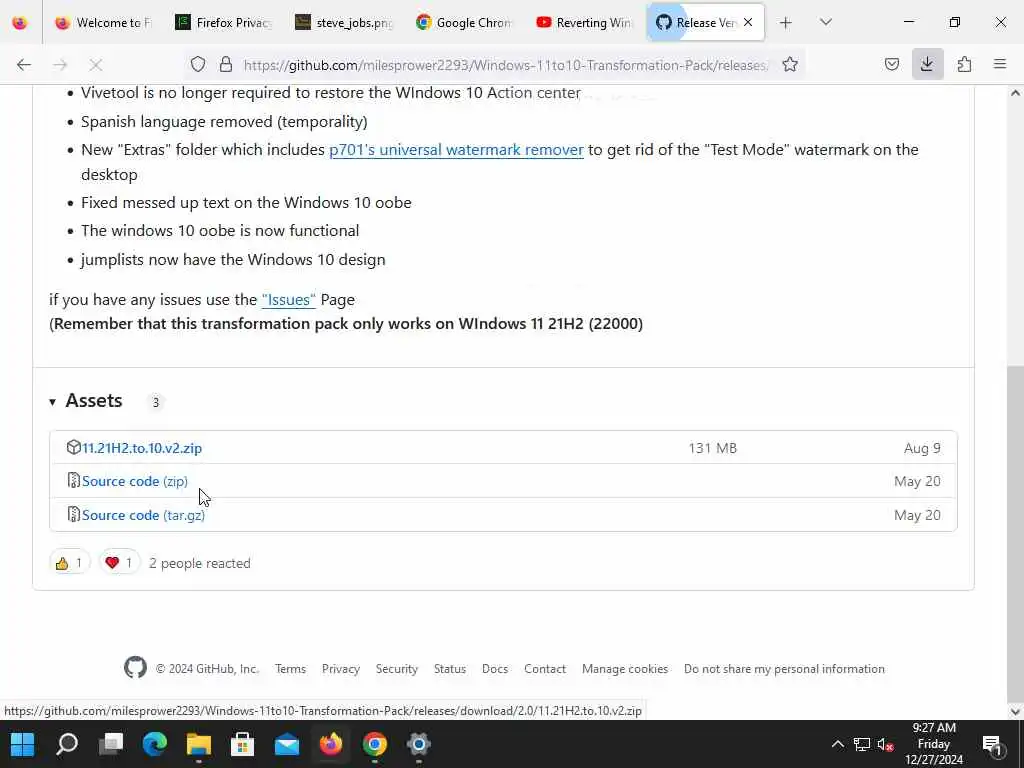1024x768 pixels.
Task: Click the scrollbar down arrow
Action: click(x=1015, y=712)
